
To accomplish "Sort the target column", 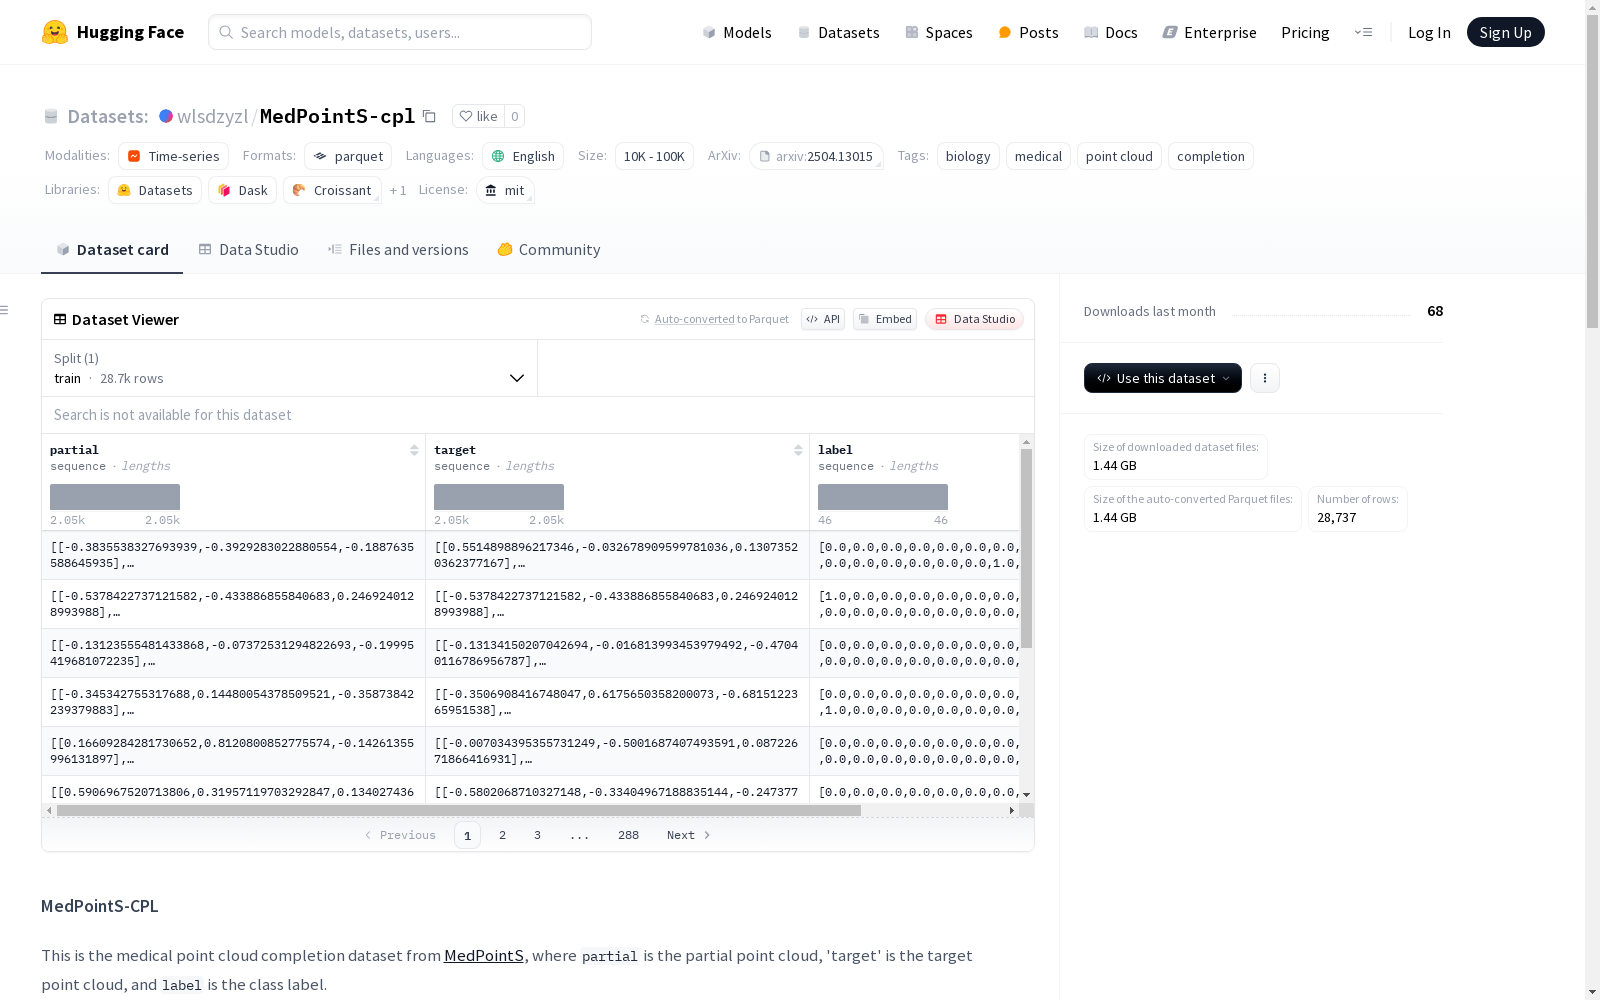I will pos(798,450).
